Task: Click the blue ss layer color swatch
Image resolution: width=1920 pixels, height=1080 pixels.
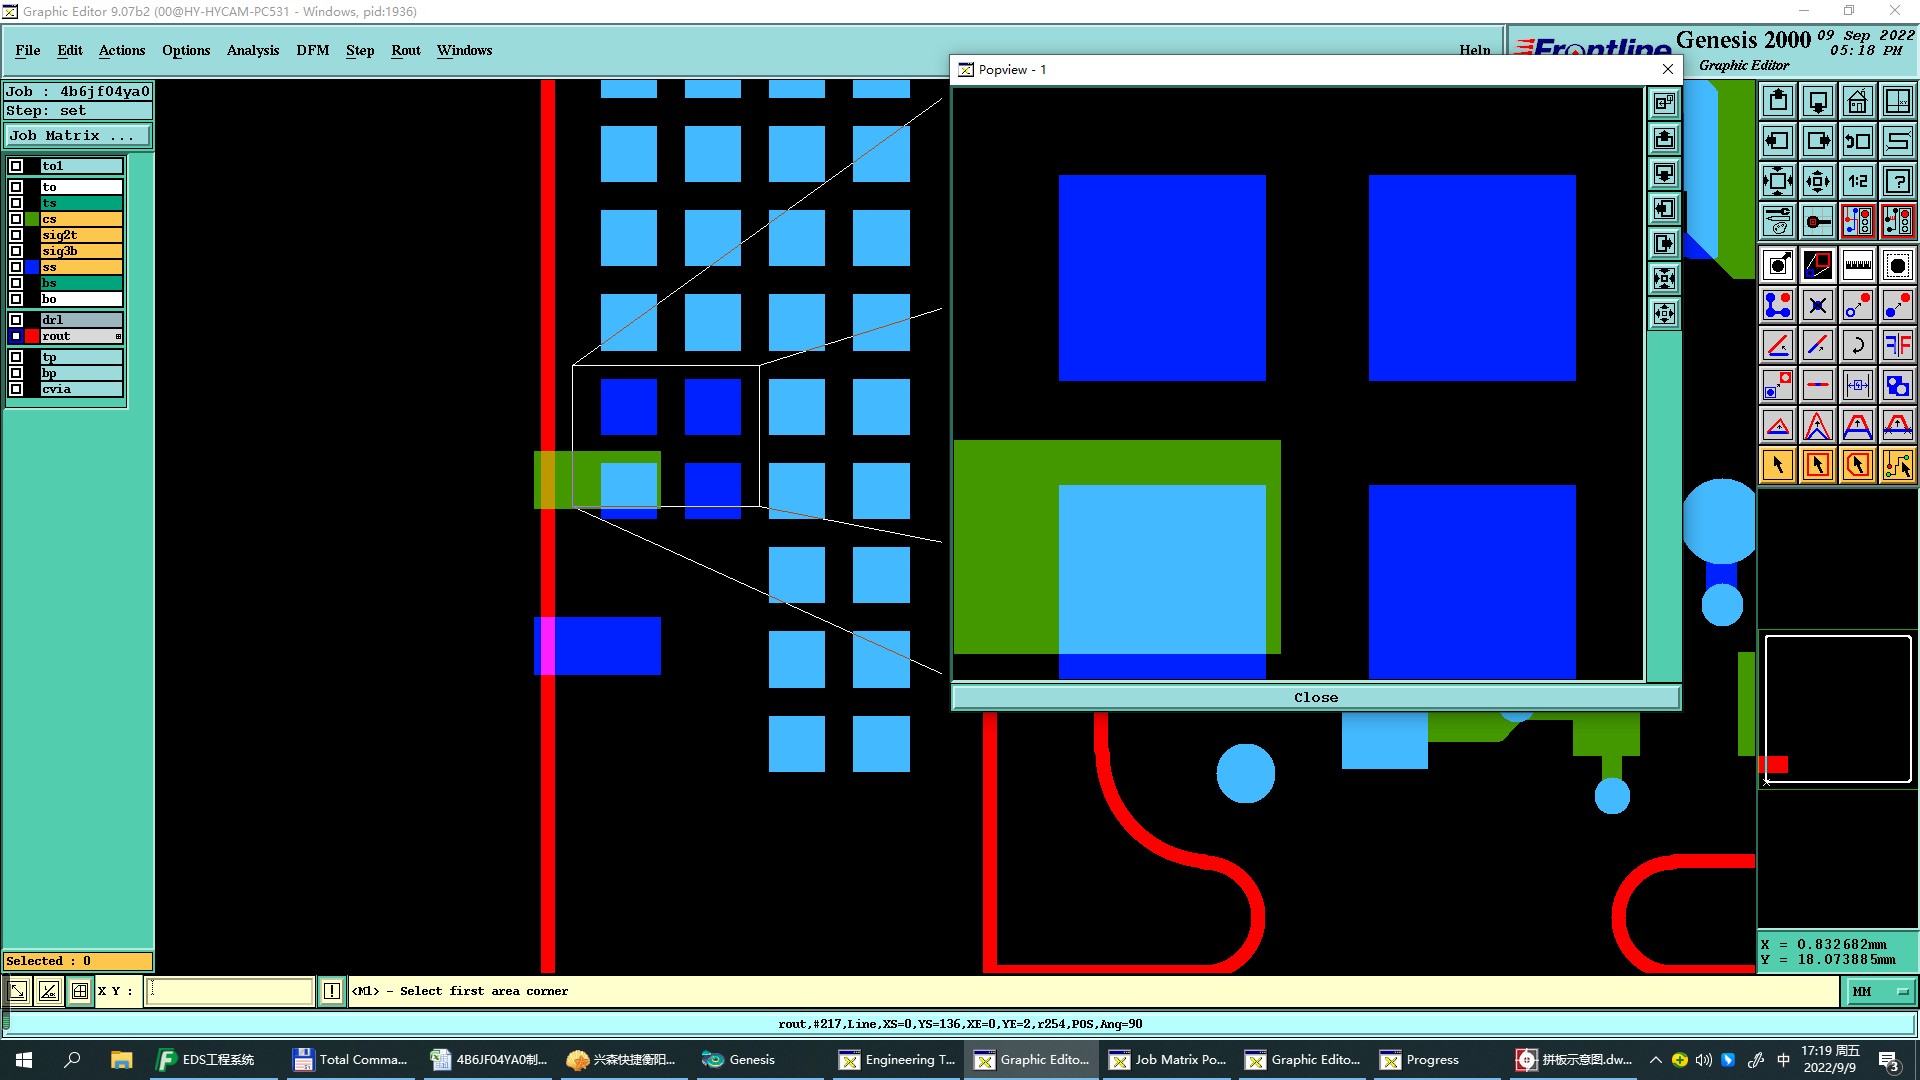Action: (32, 267)
